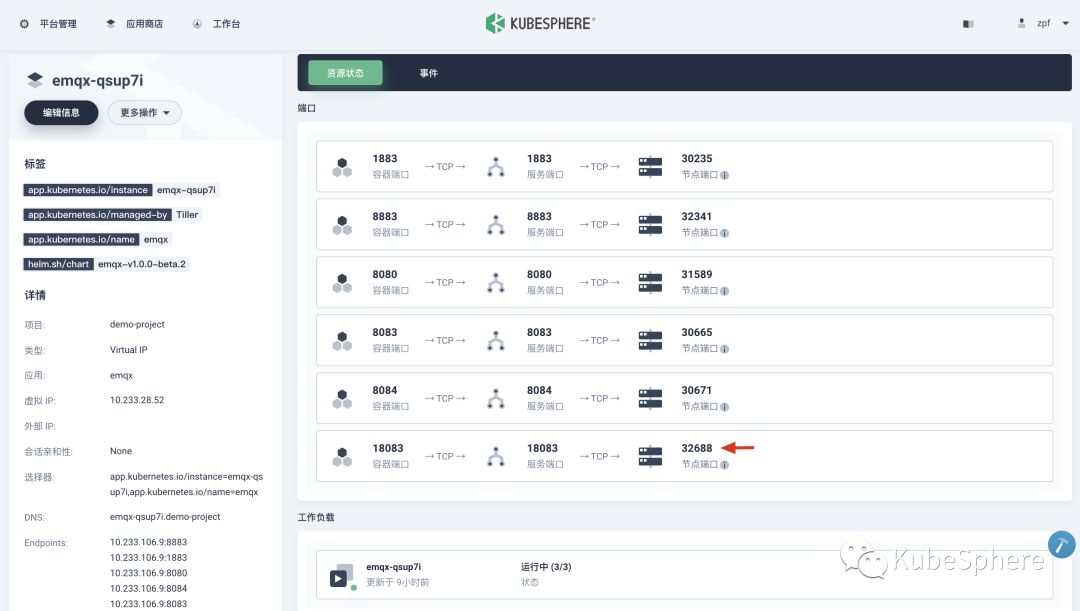This screenshot has height=611, width=1080.
Task: Click the zpf user avatar icon
Action: coord(1021,23)
